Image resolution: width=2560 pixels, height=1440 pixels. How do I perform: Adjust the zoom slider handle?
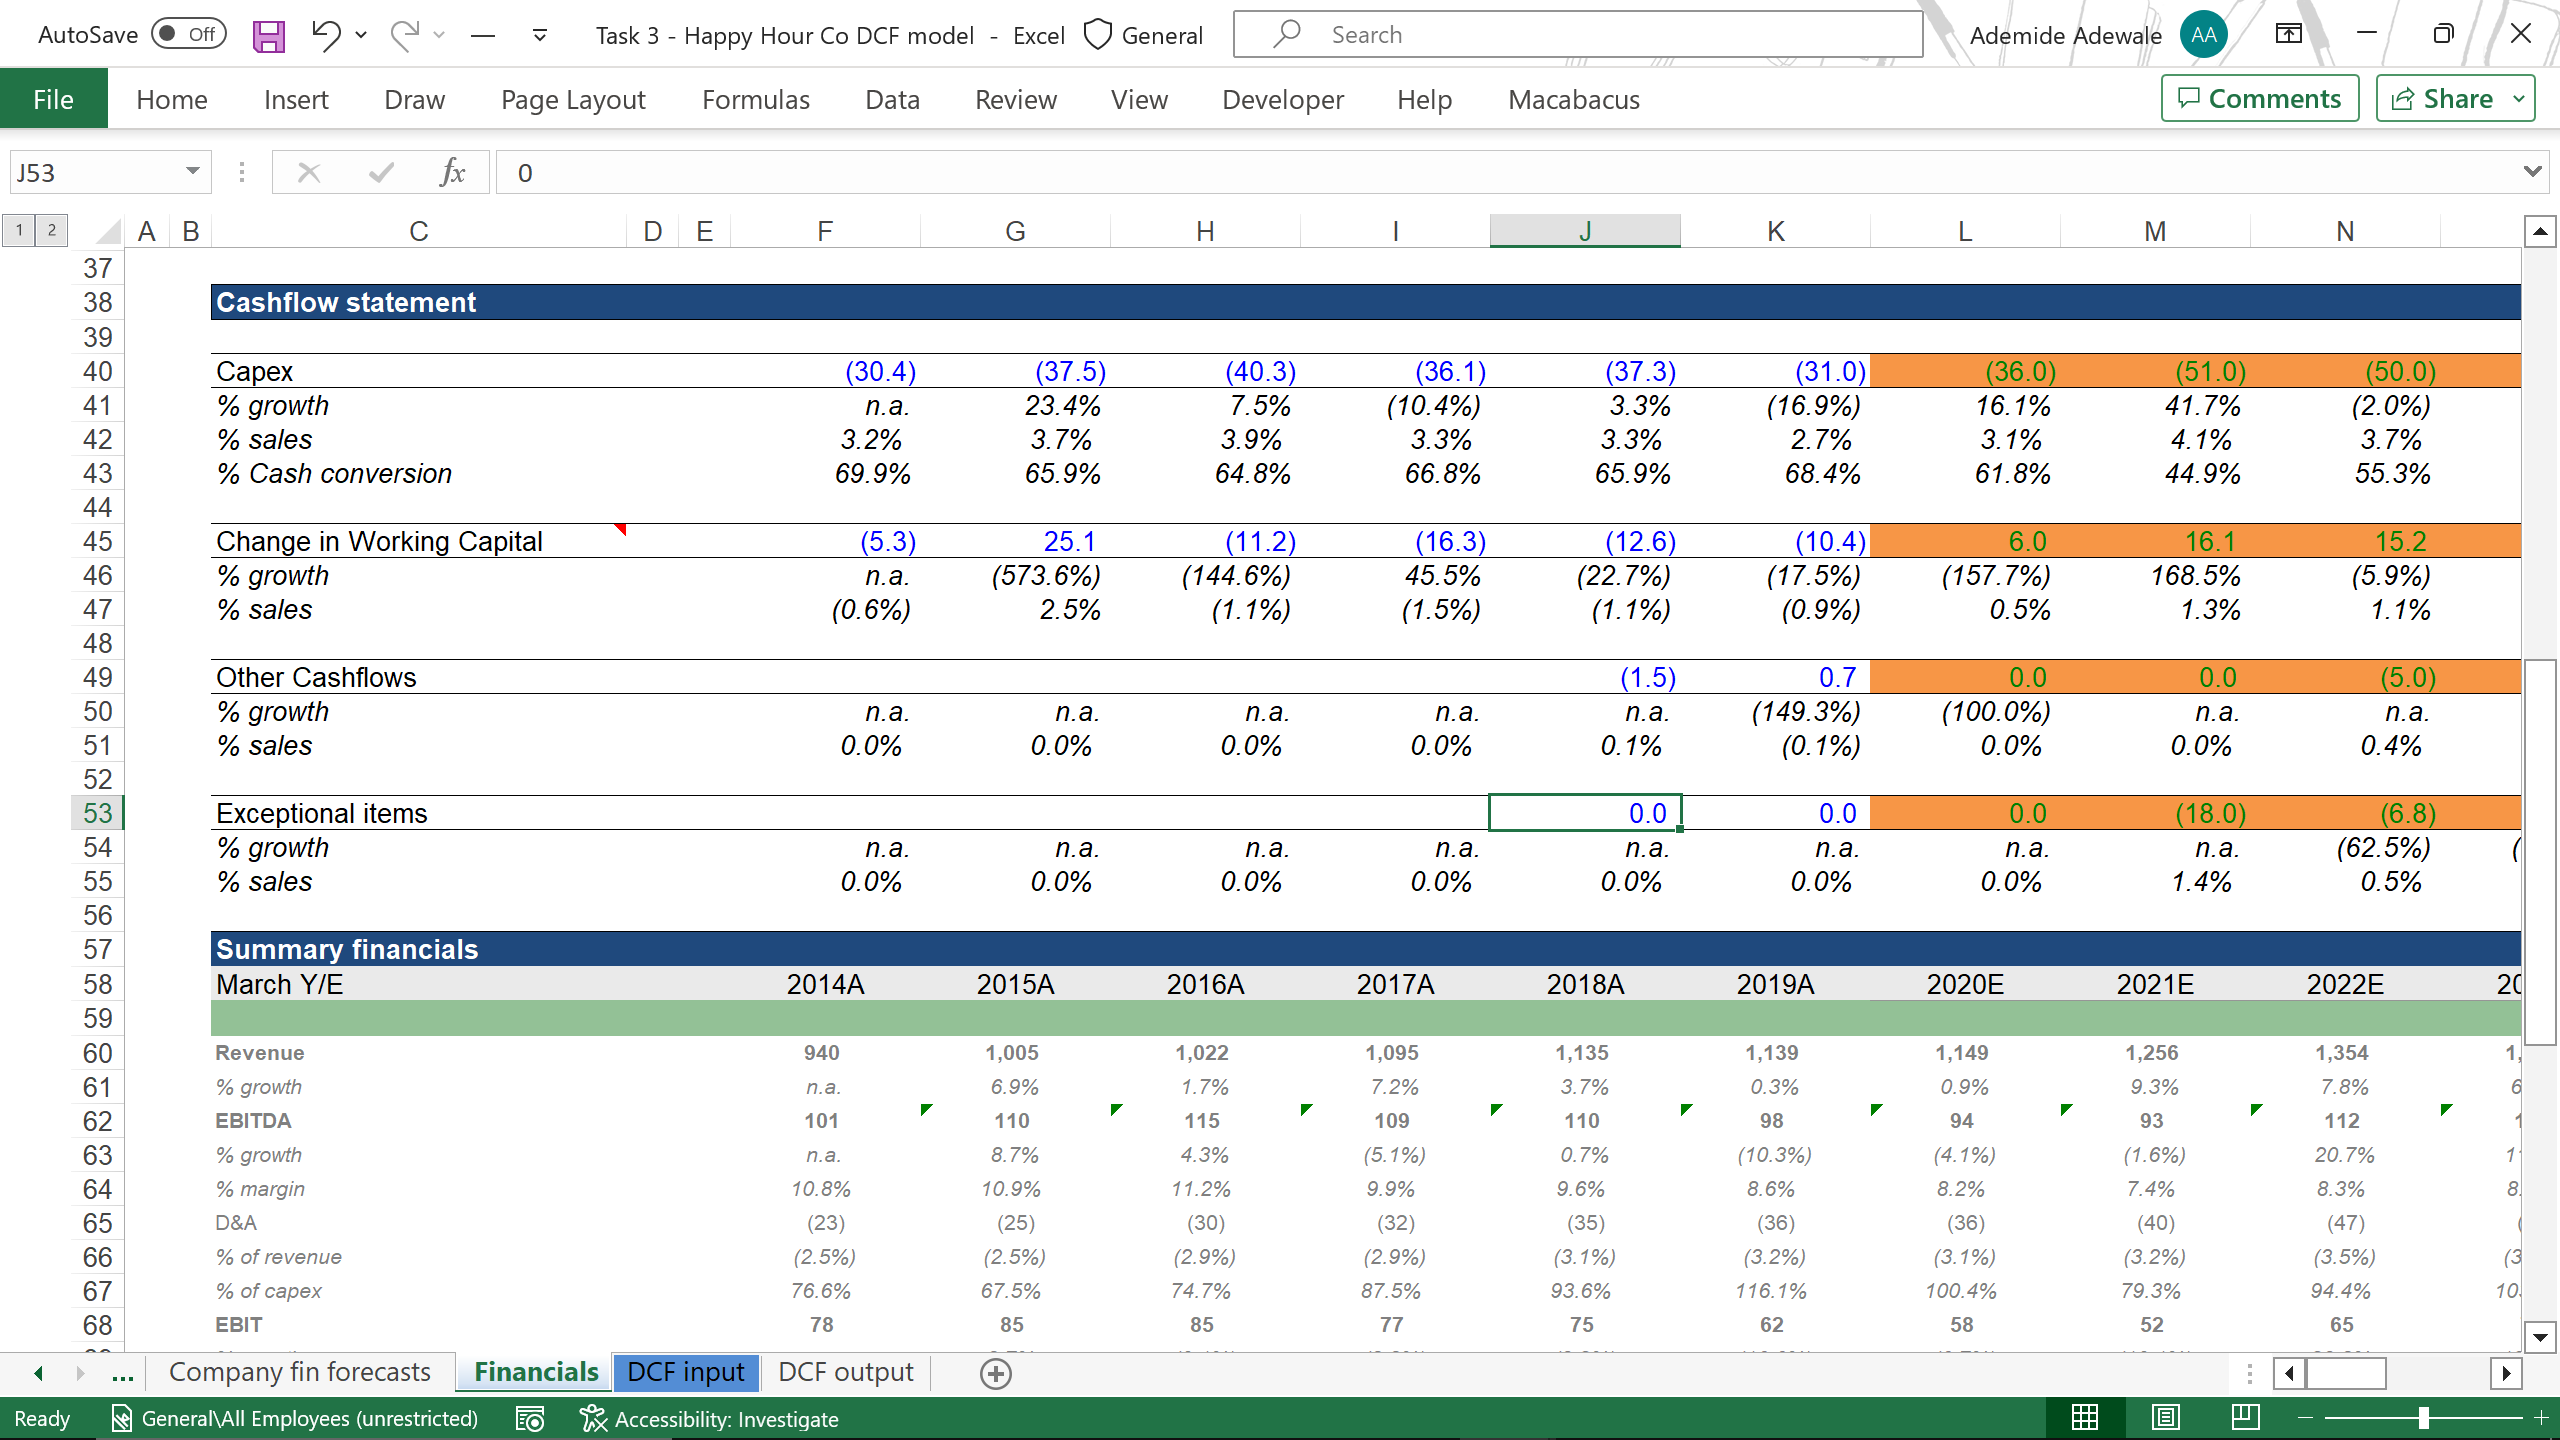point(2423,1418)
